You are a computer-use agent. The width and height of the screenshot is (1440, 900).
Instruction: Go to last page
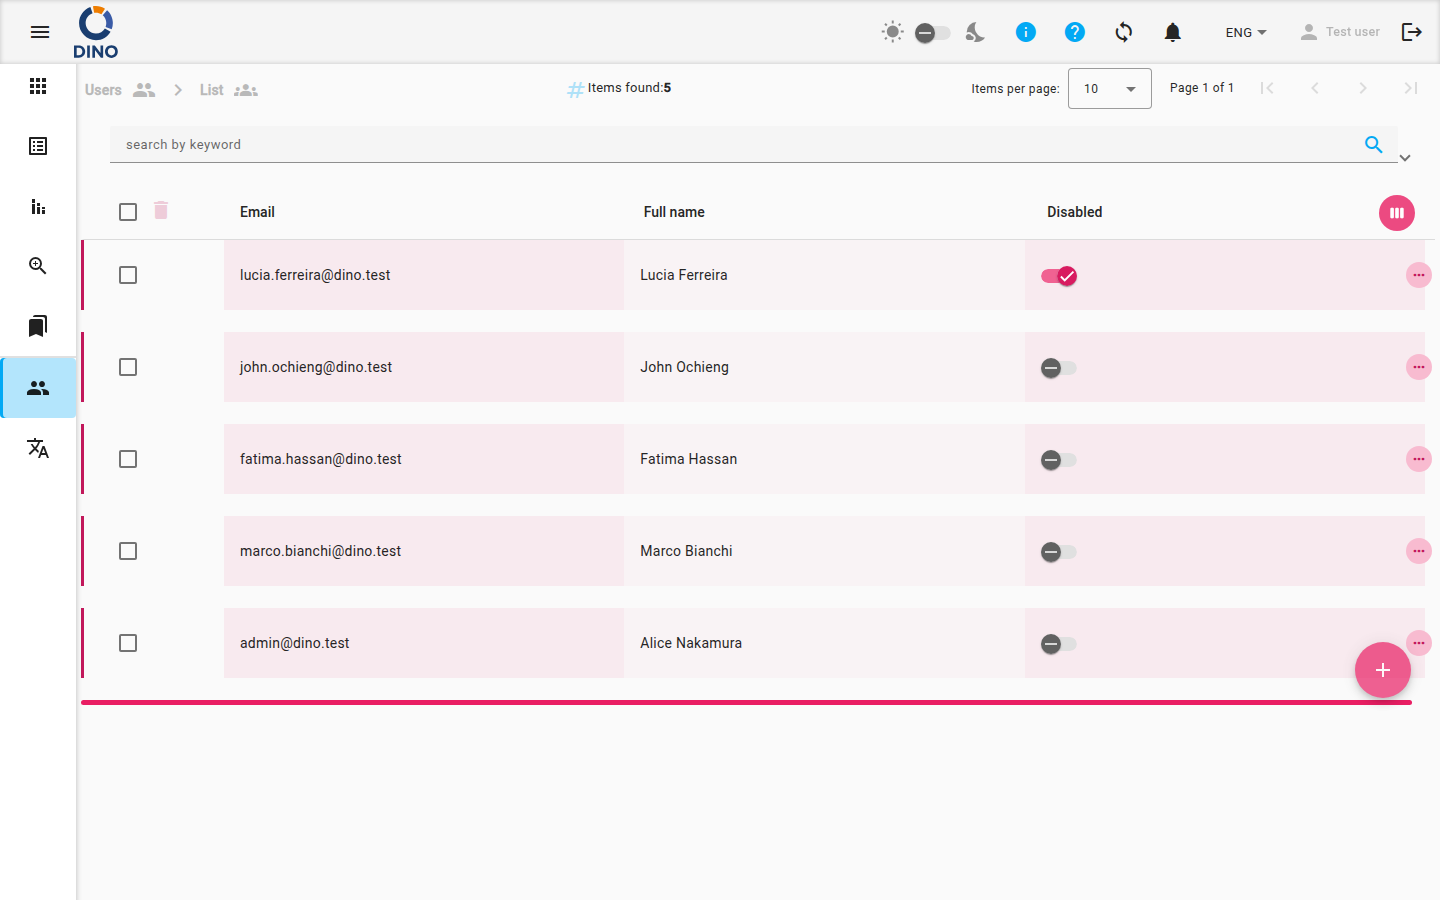click(x=1411, y=88)
